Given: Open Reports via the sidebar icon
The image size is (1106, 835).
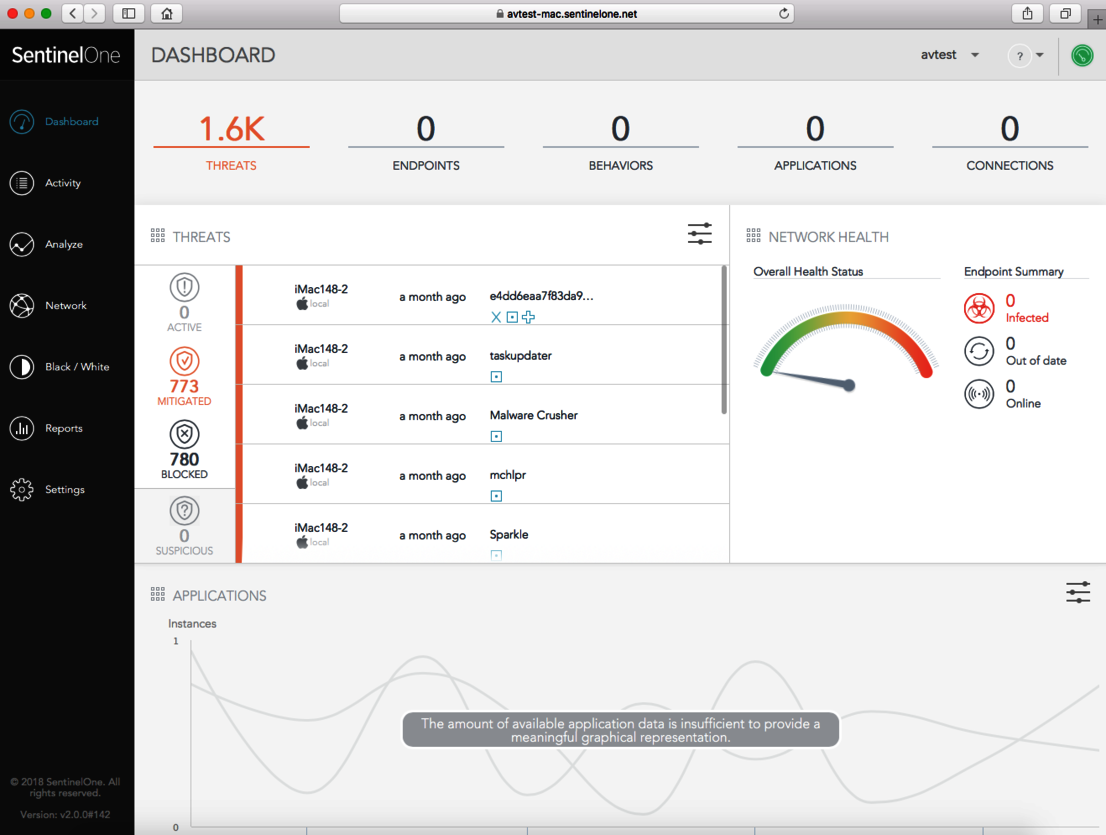Looking at the screenshot, I should [21, 428].
